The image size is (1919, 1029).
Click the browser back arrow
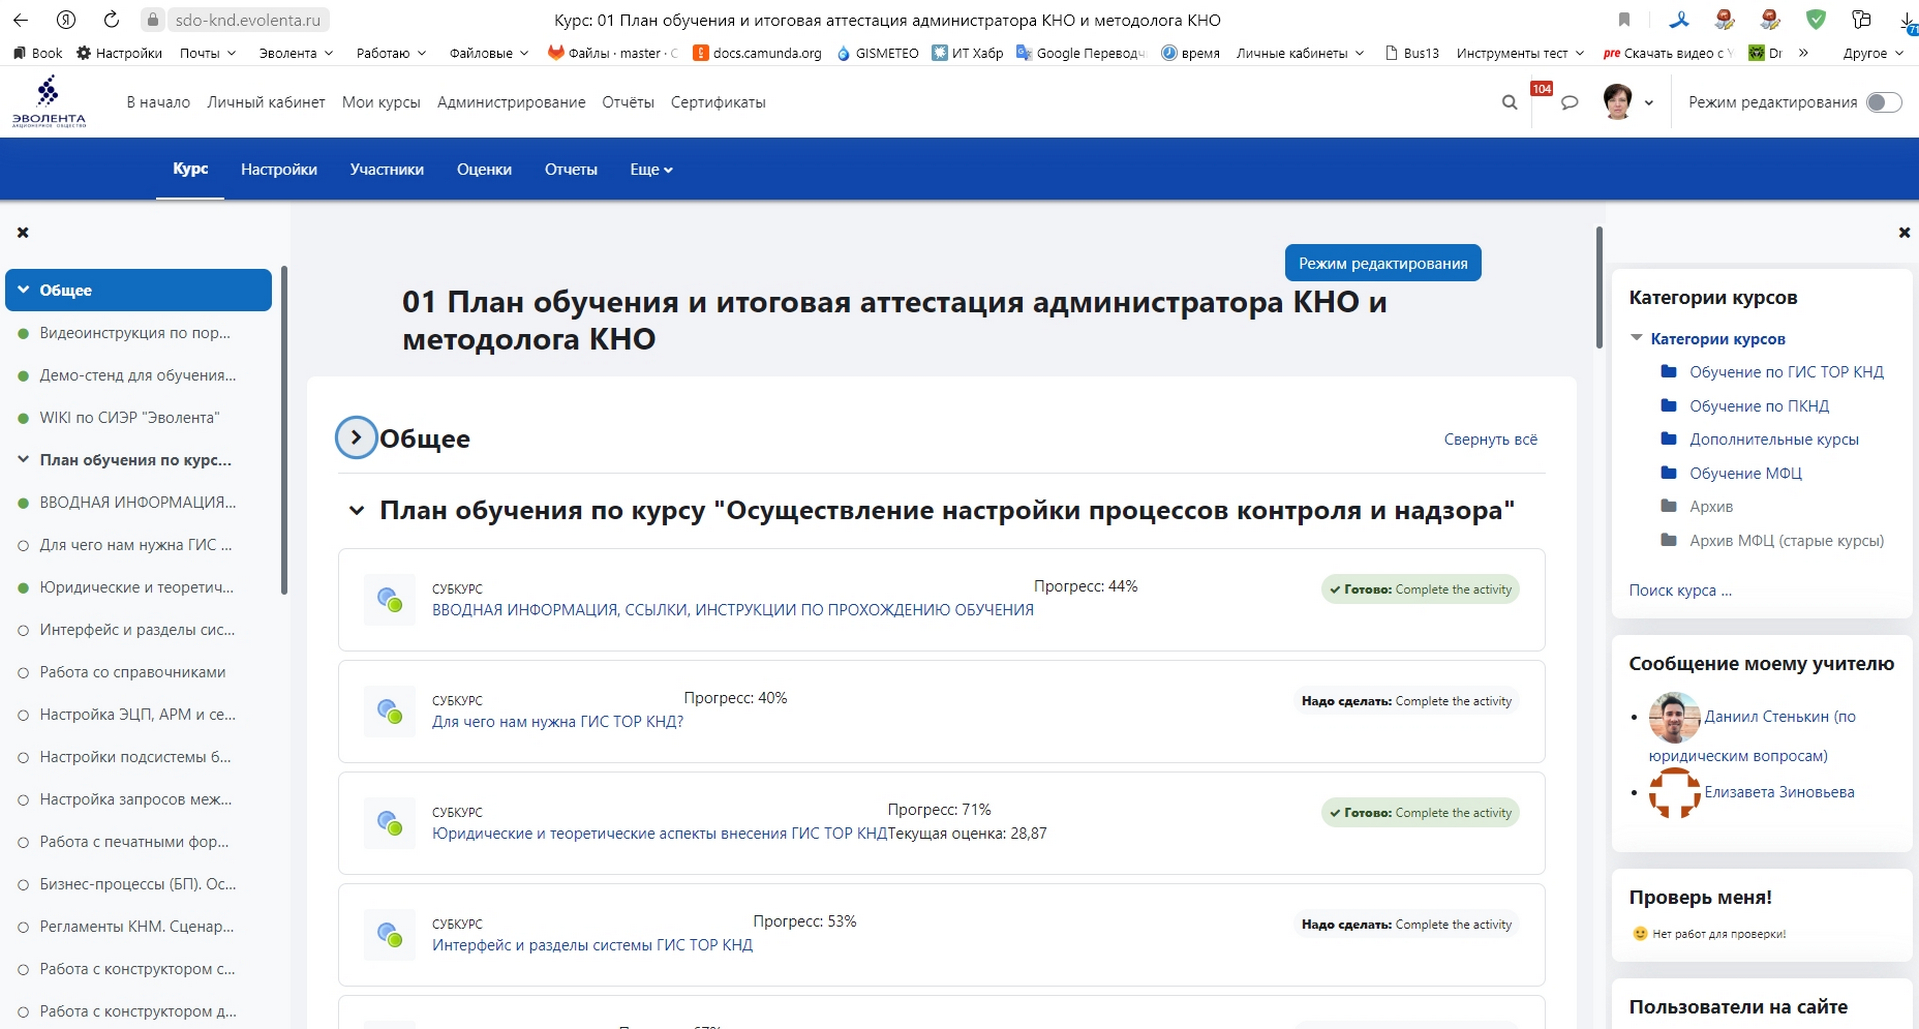[20, 19]
